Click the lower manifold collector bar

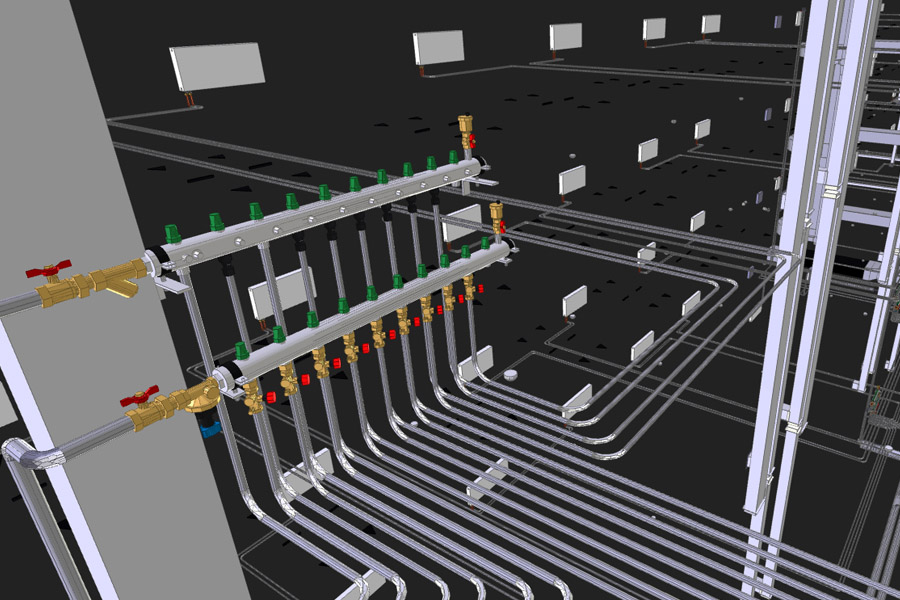[370, 310]
